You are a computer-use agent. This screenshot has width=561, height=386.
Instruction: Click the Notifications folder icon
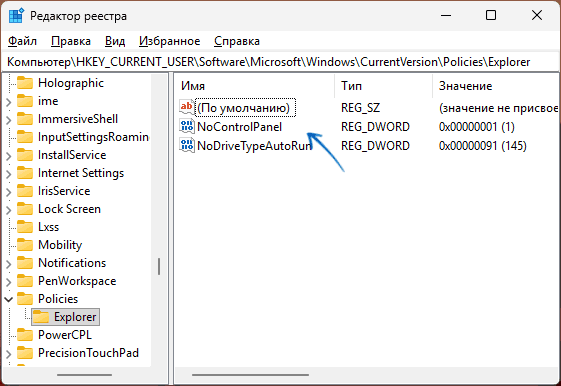[25, 263]
